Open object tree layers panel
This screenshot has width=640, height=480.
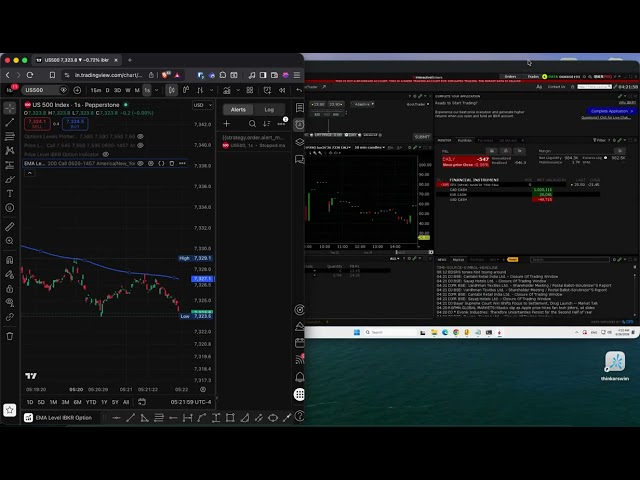pos(300,142)
